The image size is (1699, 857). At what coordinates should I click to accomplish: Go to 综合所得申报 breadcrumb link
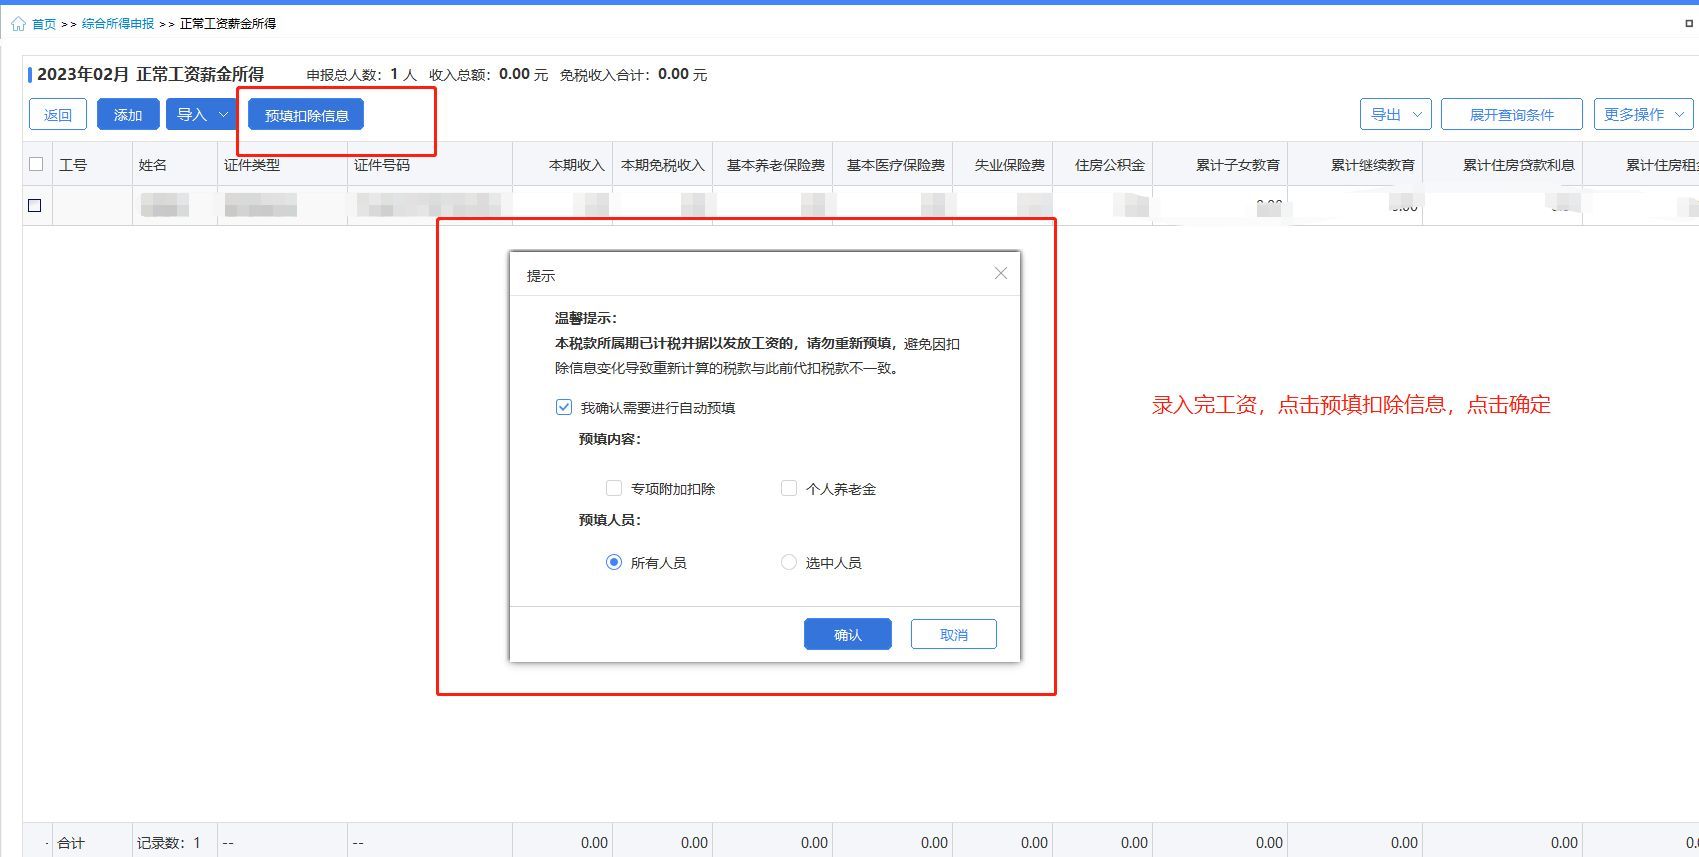point(118,24)
